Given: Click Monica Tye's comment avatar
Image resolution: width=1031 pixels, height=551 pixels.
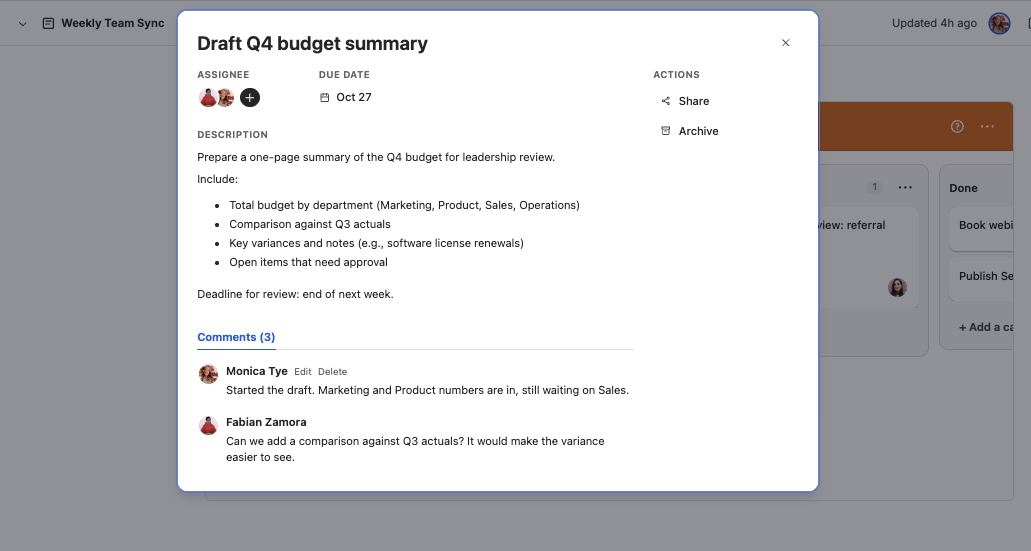Looking at the screenshot, I should pyautogui.click(x=208, y=374).
